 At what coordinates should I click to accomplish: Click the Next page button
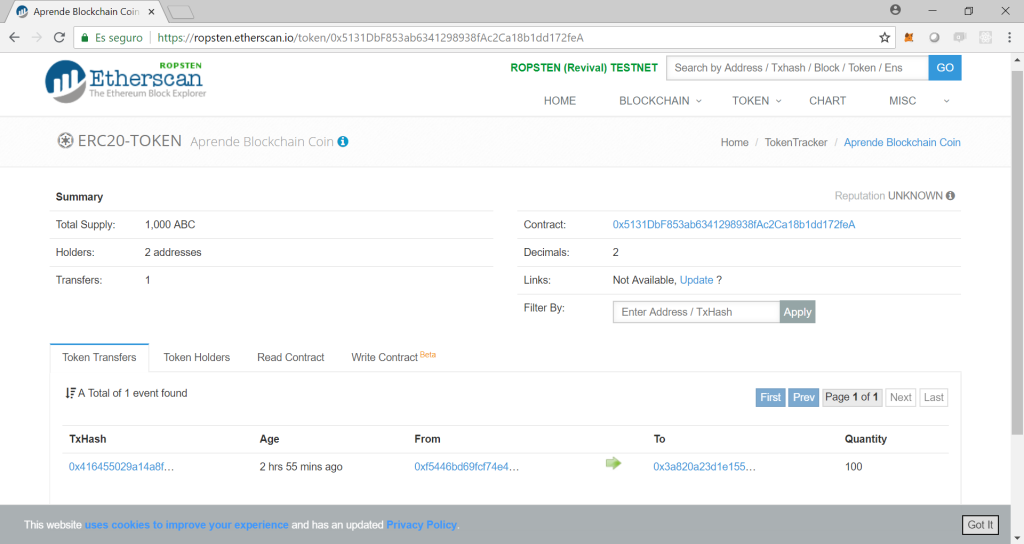[901, 397]
